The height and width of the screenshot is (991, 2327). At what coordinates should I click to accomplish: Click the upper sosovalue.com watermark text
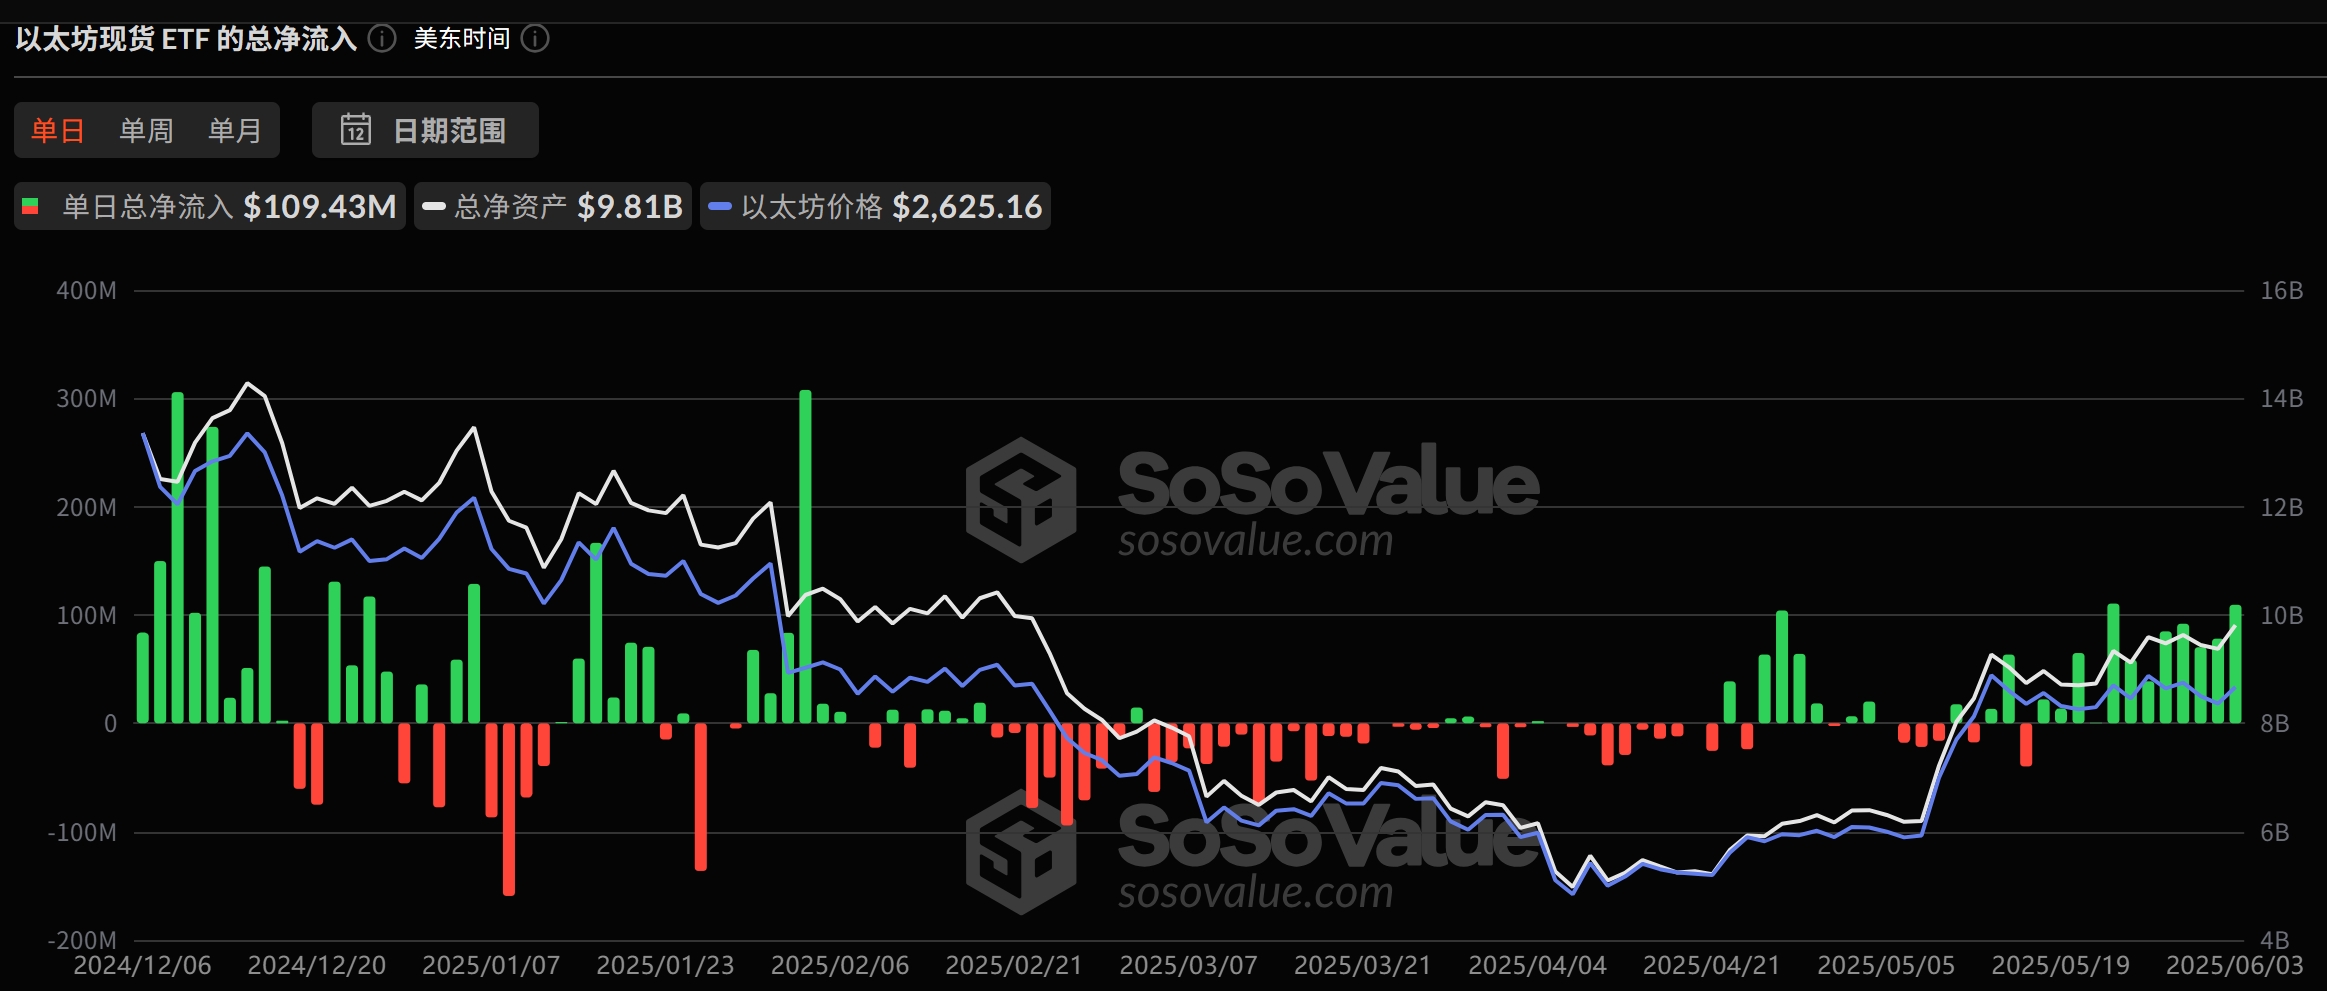tap(1255, 541)
